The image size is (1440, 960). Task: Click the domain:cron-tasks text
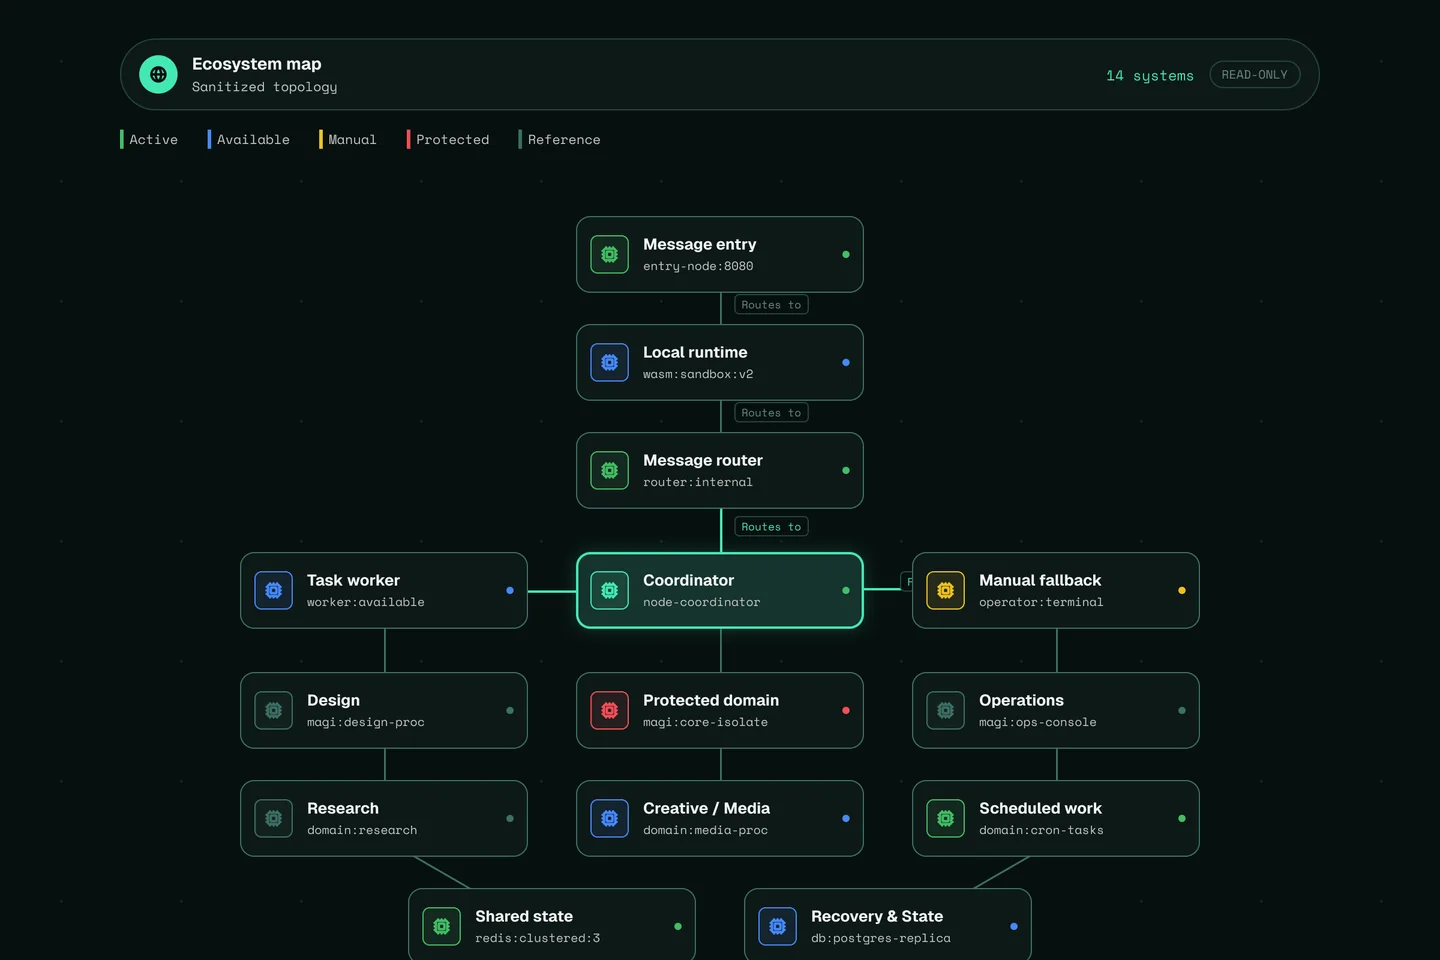point(1041,830)
